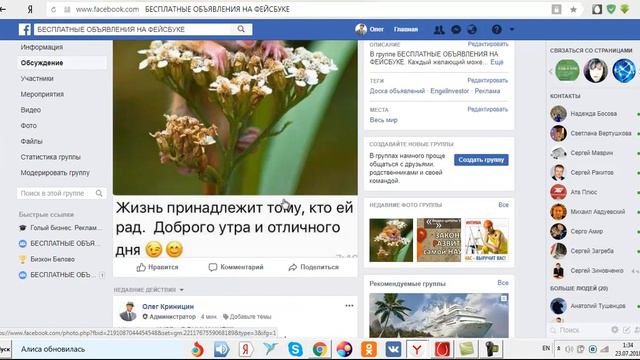Open the Видео section
This screenshot has width=640, height=360.
pyautogui.click(x=31, y=110)
